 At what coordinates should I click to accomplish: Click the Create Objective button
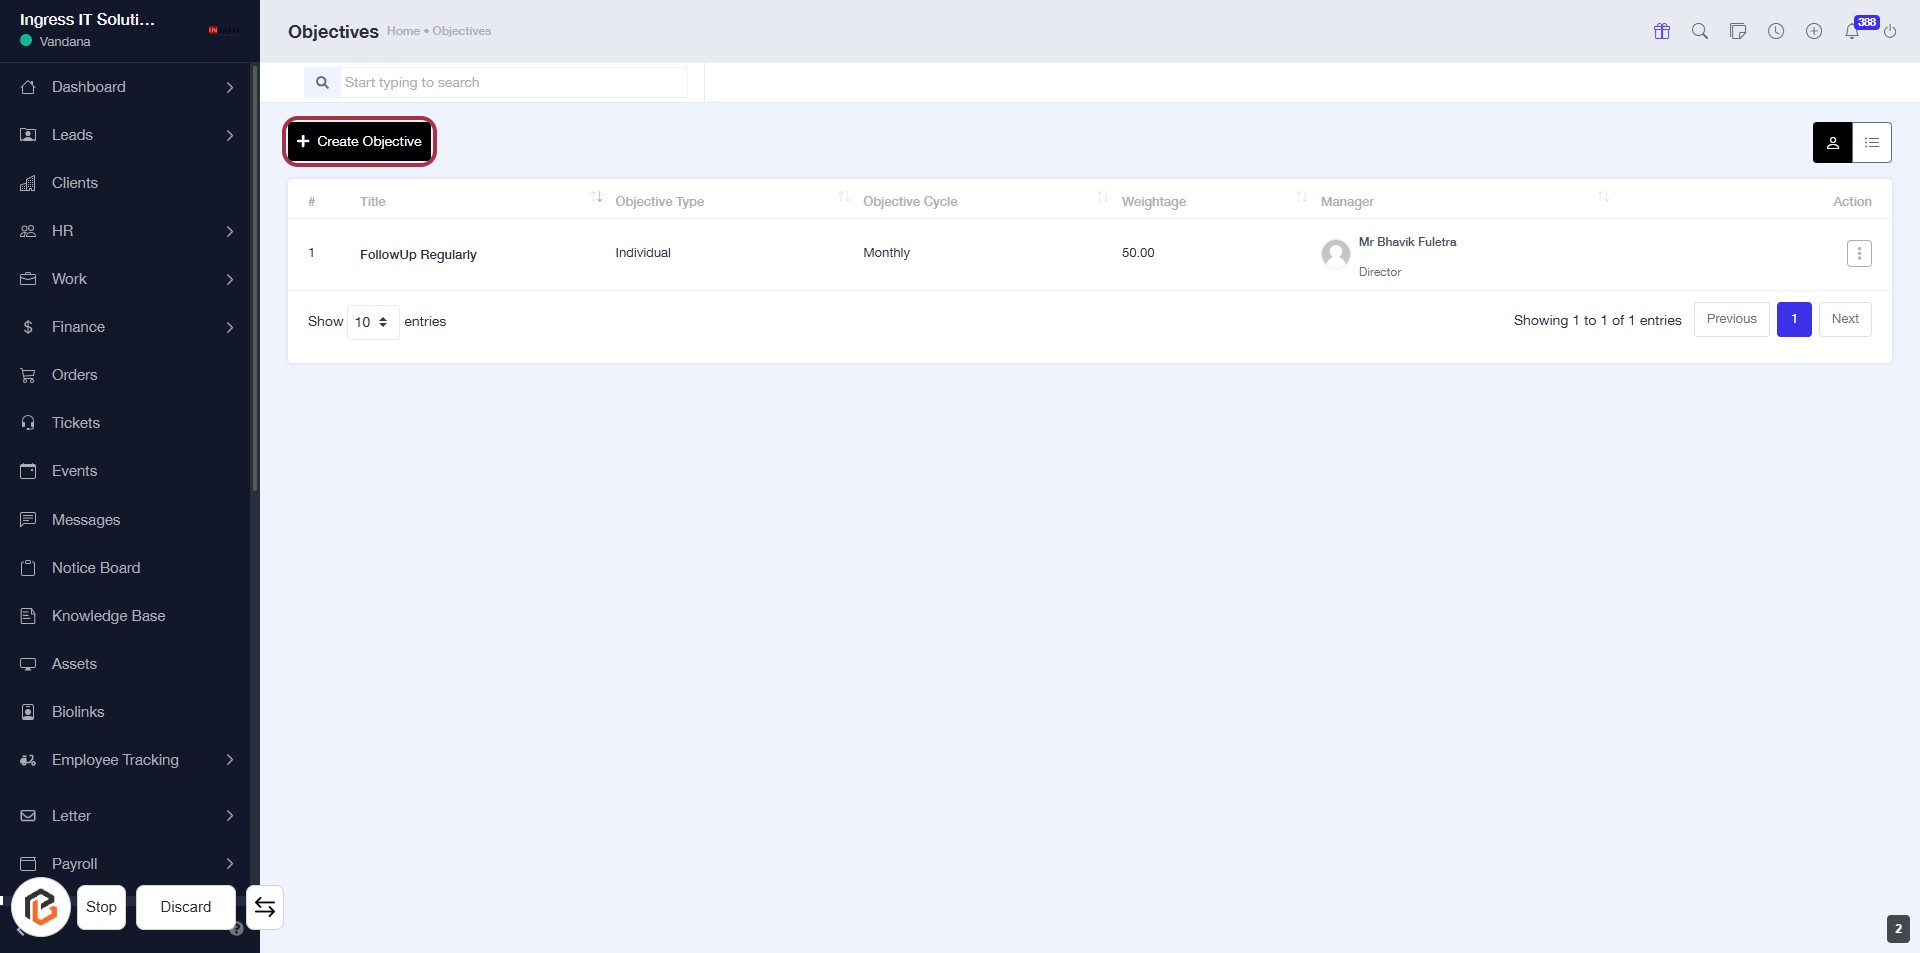pyautogui.click(x=360, y=142)
